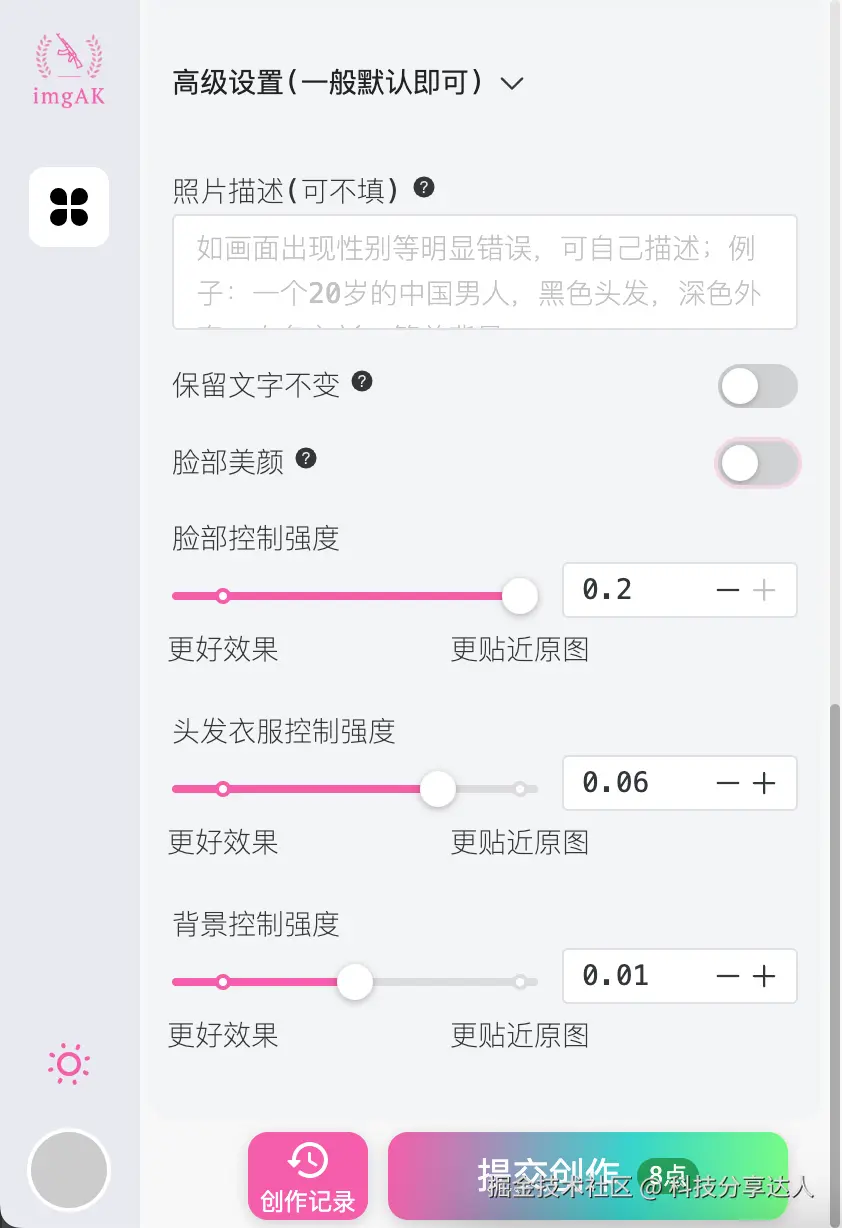Open the grid apps panel in sidebar
Image resolution: width=842 pixels, height=1228 pixels.
click(x=68, y=207)
